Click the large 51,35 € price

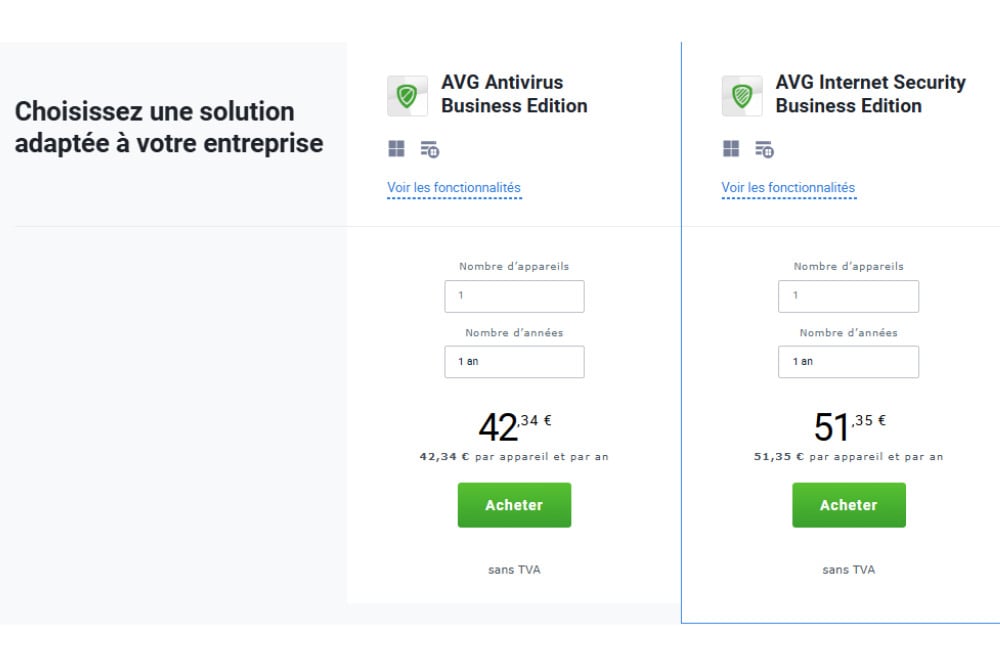pyautogui.click(x=848, y=426)
